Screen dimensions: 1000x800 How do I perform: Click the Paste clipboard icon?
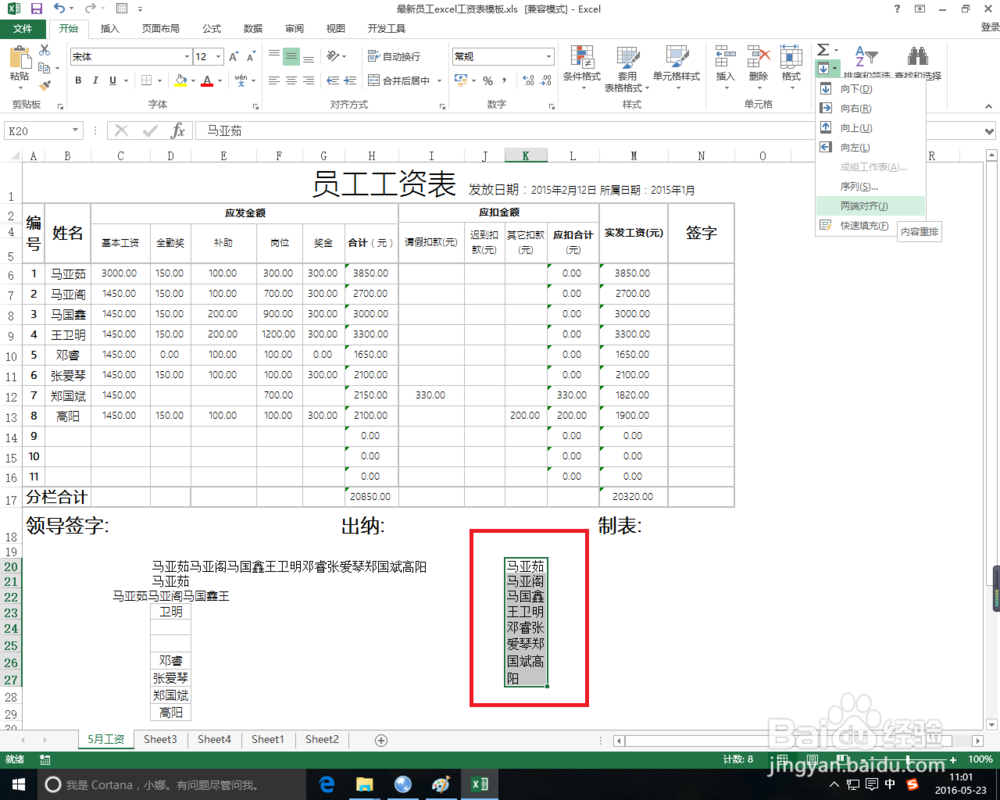(x=20, y=57)
